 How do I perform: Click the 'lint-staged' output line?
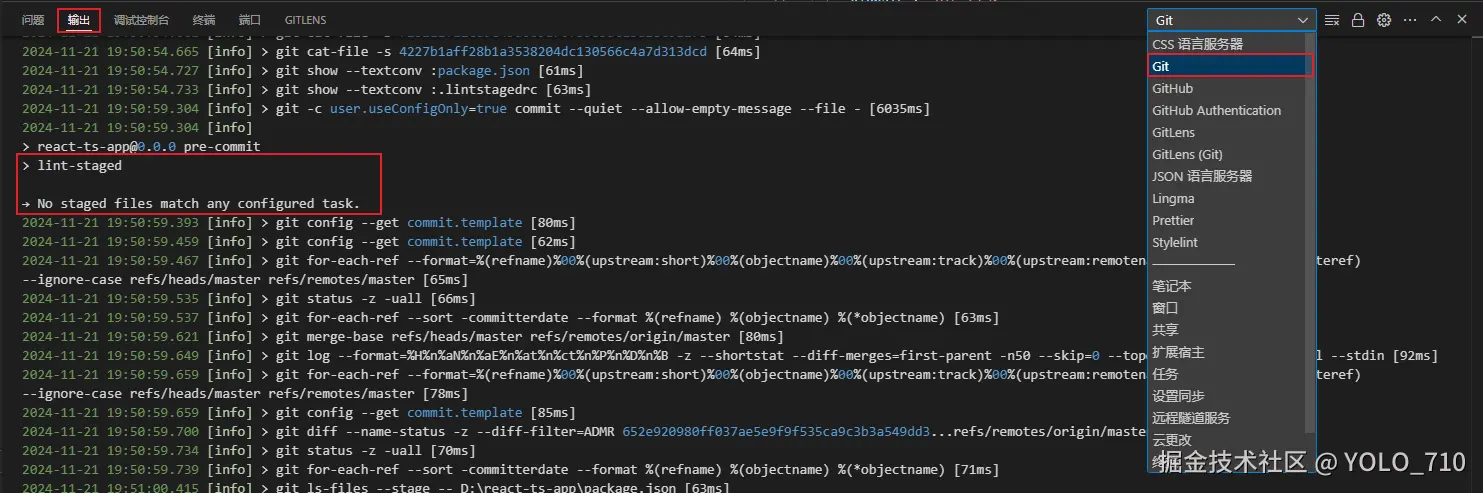[x=71, y=165]
